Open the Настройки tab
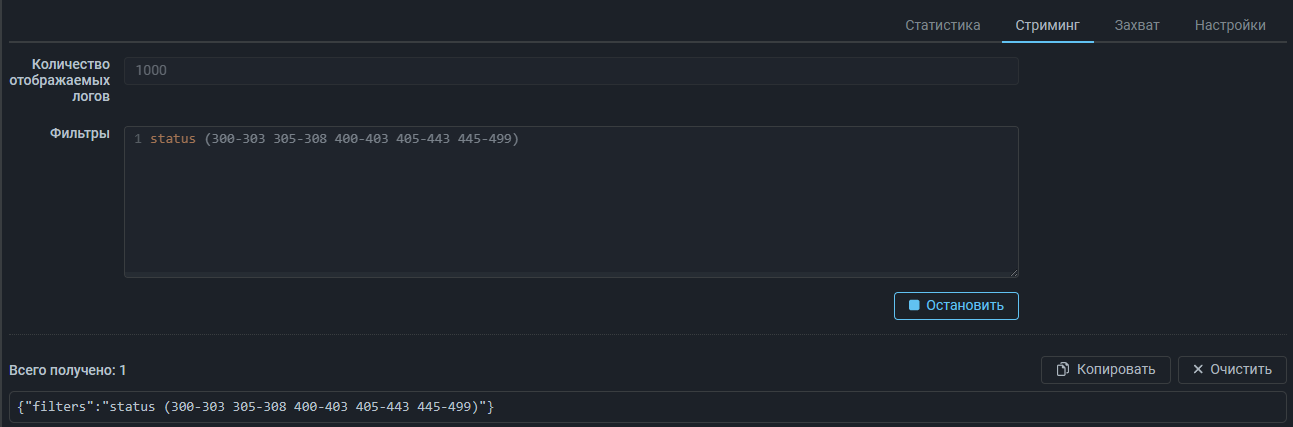 [x=1230, y=25]
